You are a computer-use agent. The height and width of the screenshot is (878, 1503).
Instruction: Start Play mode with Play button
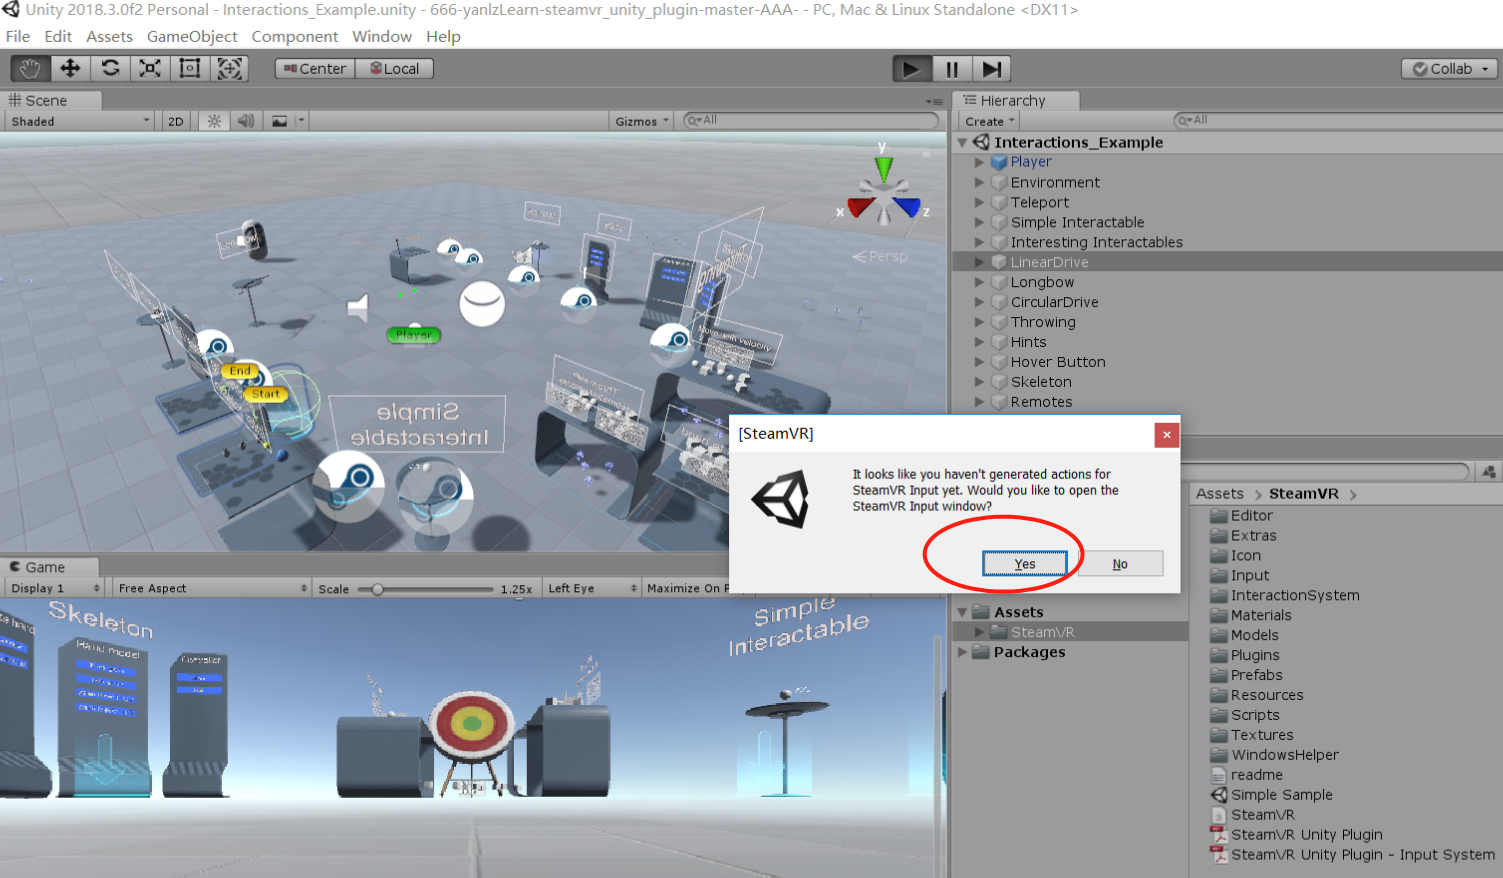[911, 69]
